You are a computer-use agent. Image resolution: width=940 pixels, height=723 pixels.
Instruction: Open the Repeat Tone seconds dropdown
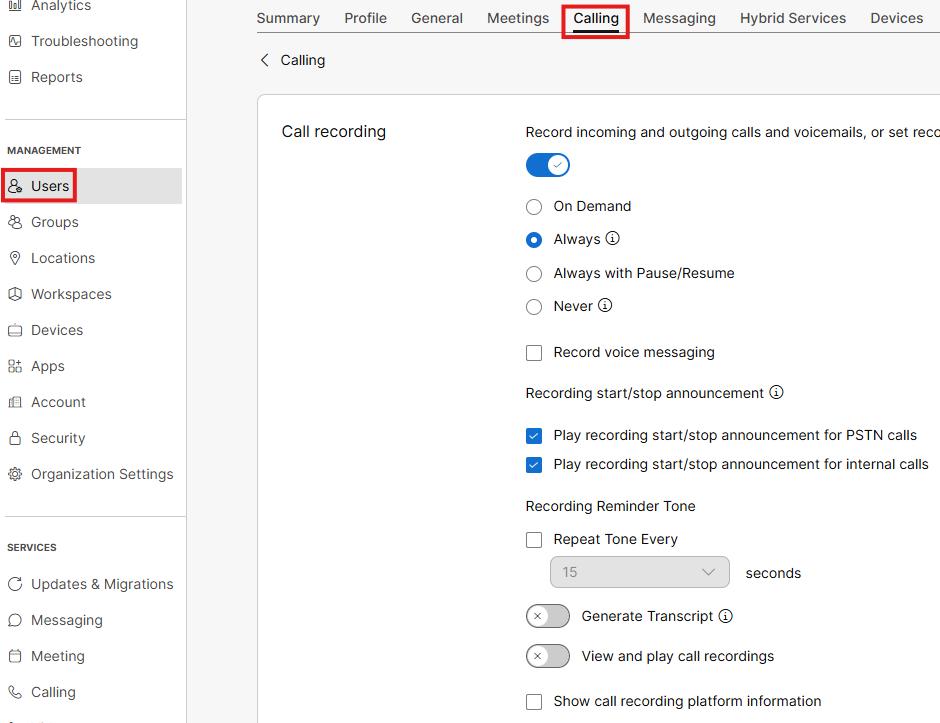(x=639, y=573)
